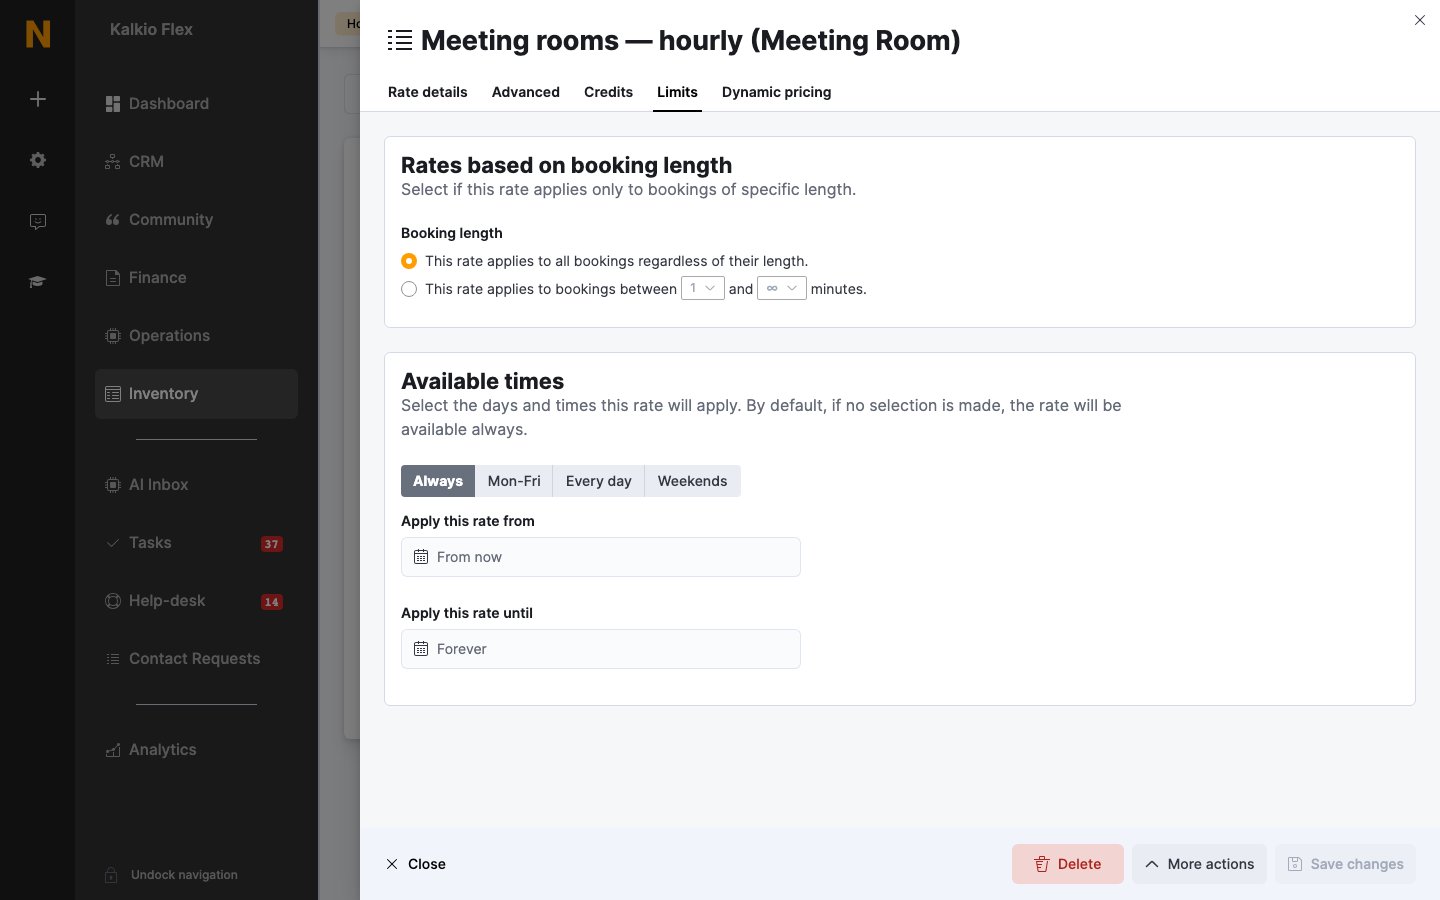Switch to the Rate details tab

428,92
